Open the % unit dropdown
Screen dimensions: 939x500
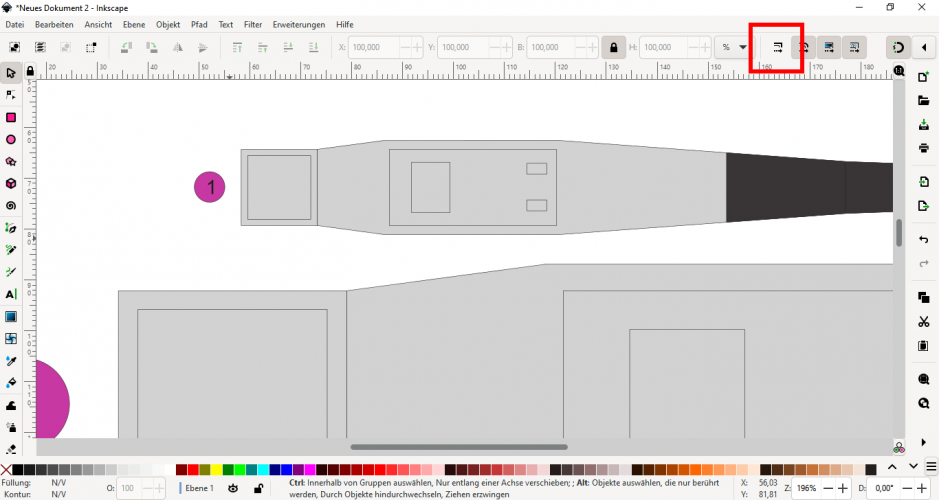734,47
